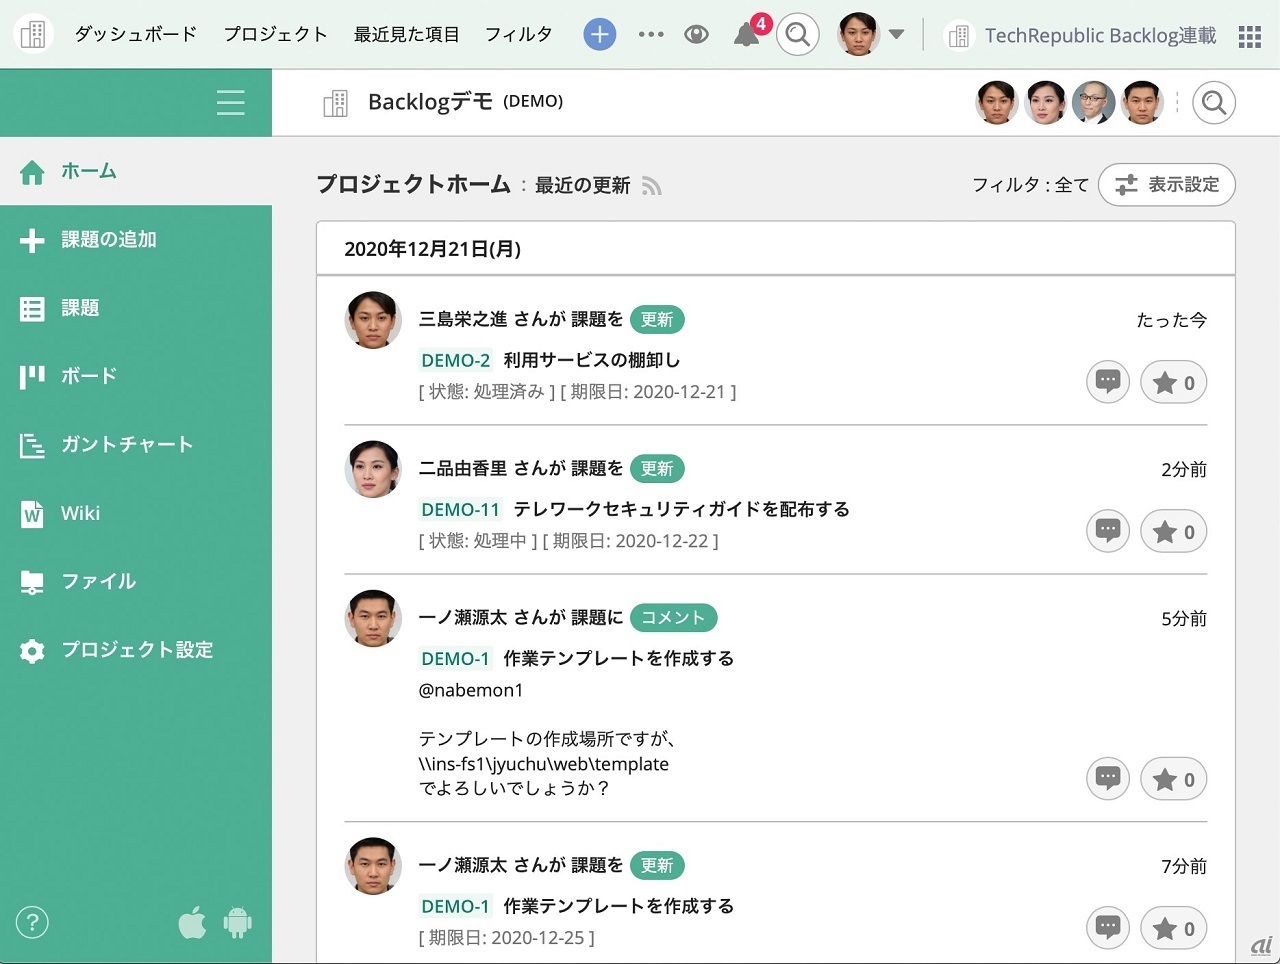Open the apps grid launcher icon

click(x=1249, y=37)
